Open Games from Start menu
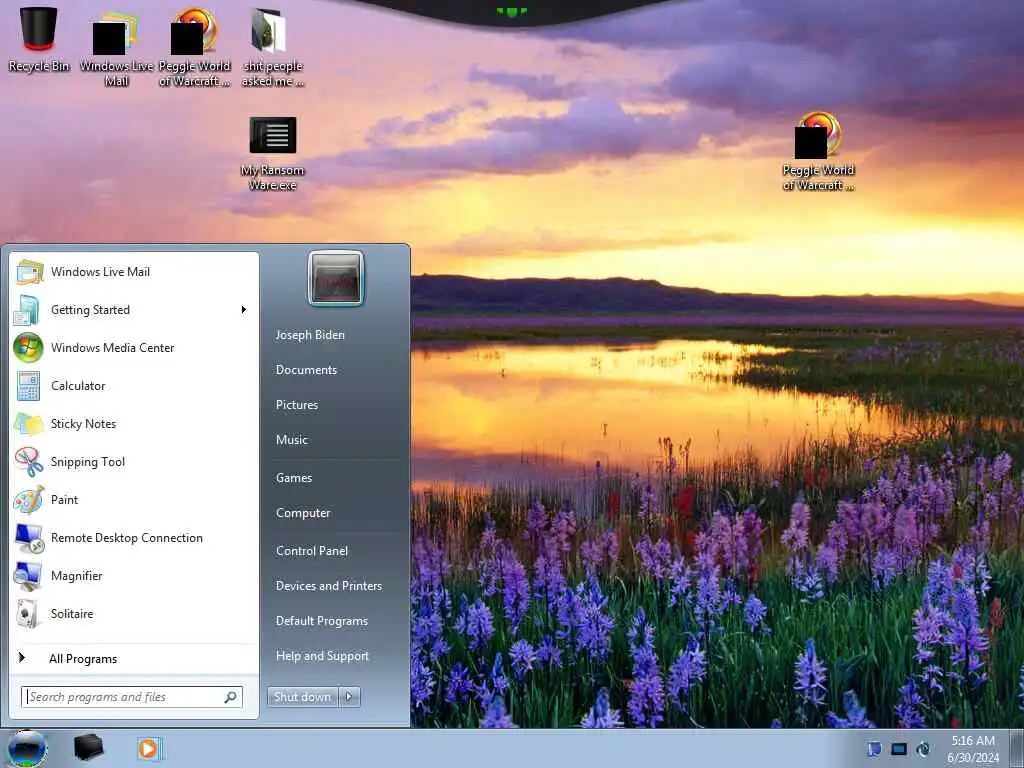 coord(294,478)
